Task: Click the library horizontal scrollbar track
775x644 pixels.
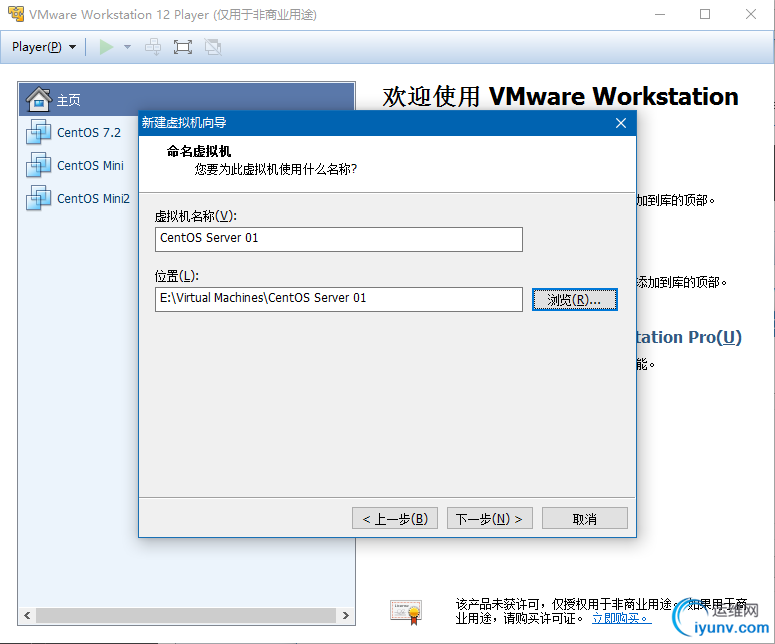Action: (x=186, y=615)
